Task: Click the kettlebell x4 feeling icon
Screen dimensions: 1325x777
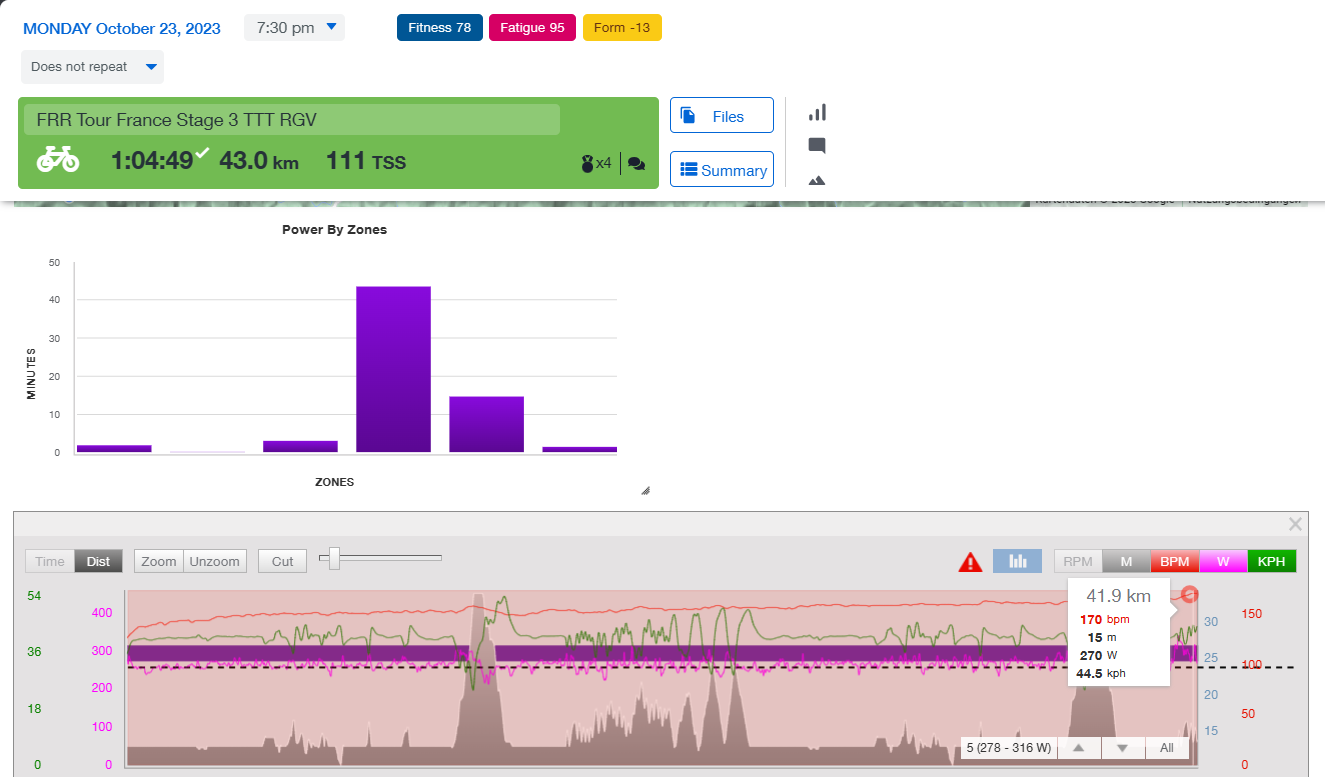Action: pos(596,163)
